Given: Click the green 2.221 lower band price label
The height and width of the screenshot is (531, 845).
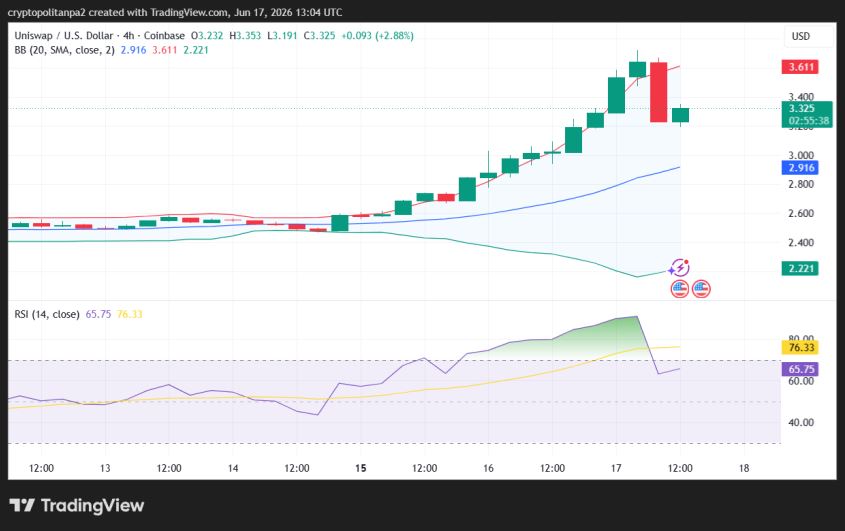Looking at the screenshot, I should point(800,268).
